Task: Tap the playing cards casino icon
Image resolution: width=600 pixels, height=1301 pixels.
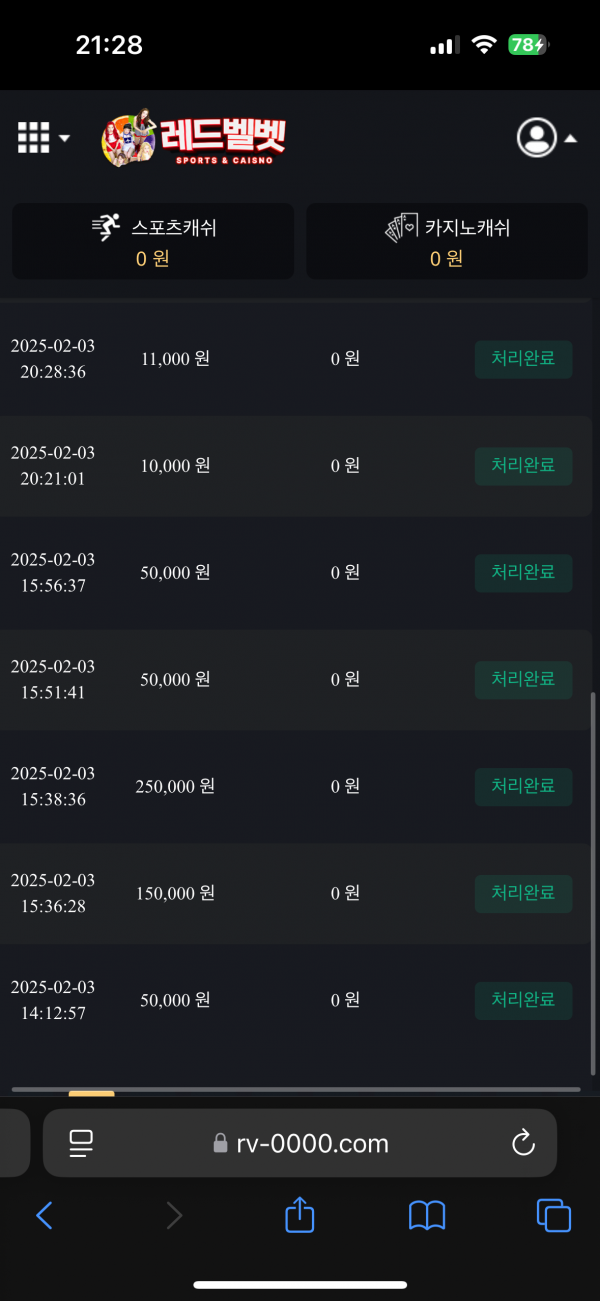Action: (402, 228)
